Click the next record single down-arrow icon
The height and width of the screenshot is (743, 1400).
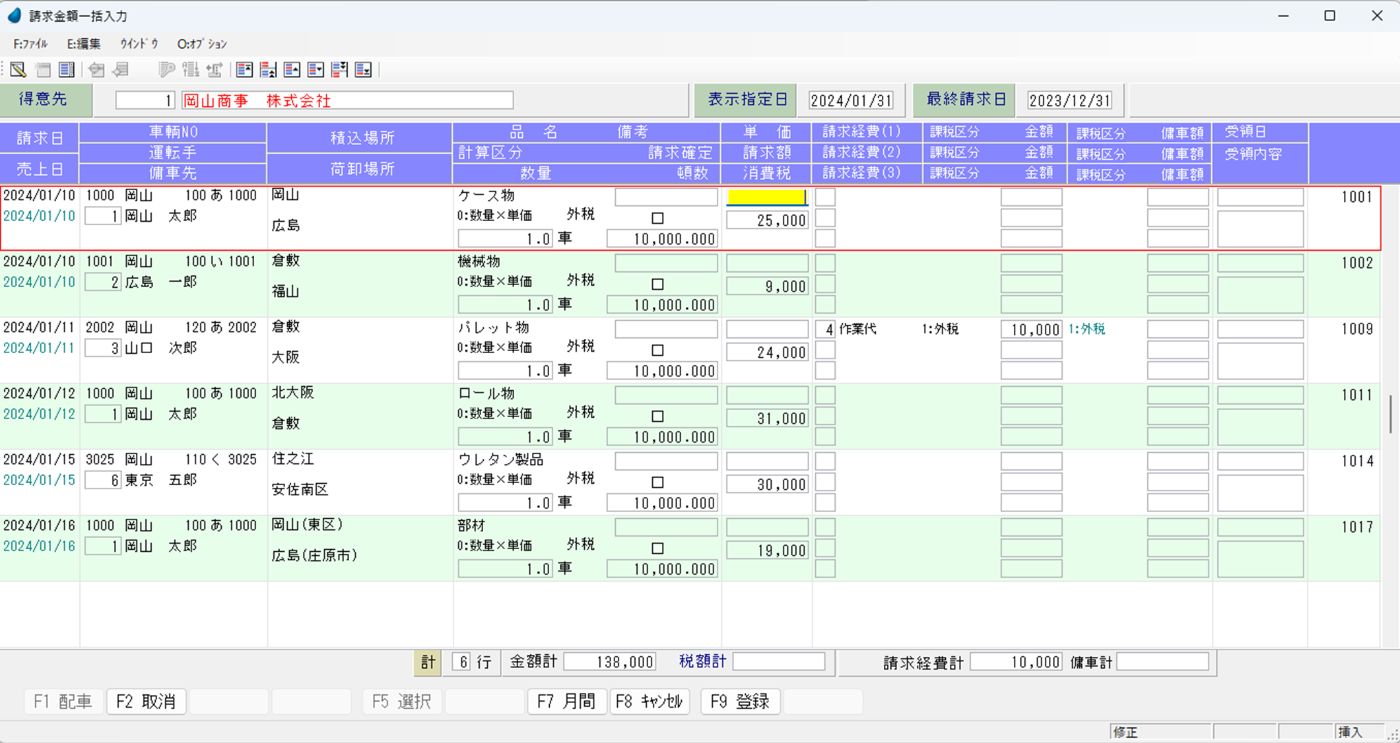[x=316, y=69]
